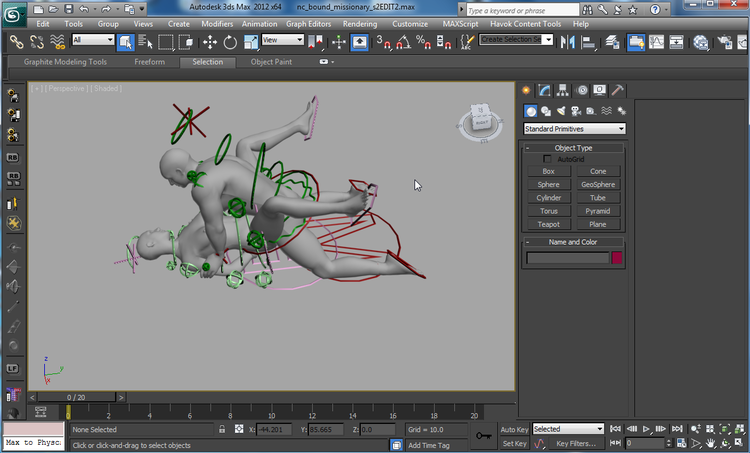Viewport: 750px width, 453px height.
Task: Collapse the Object Type rollout
Action: pos(573,148)
